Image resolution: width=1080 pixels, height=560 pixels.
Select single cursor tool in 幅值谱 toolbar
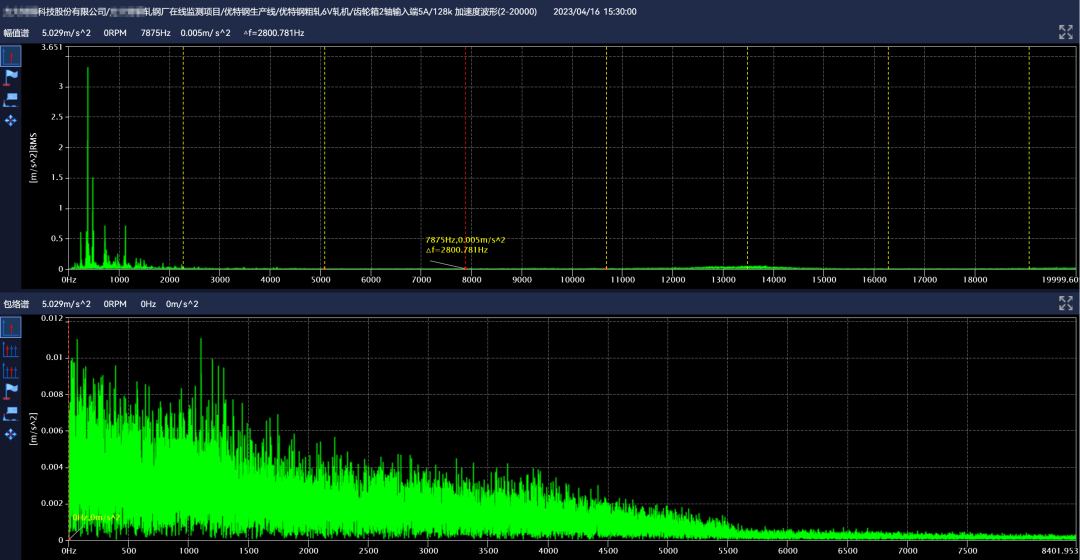(11, 56)
